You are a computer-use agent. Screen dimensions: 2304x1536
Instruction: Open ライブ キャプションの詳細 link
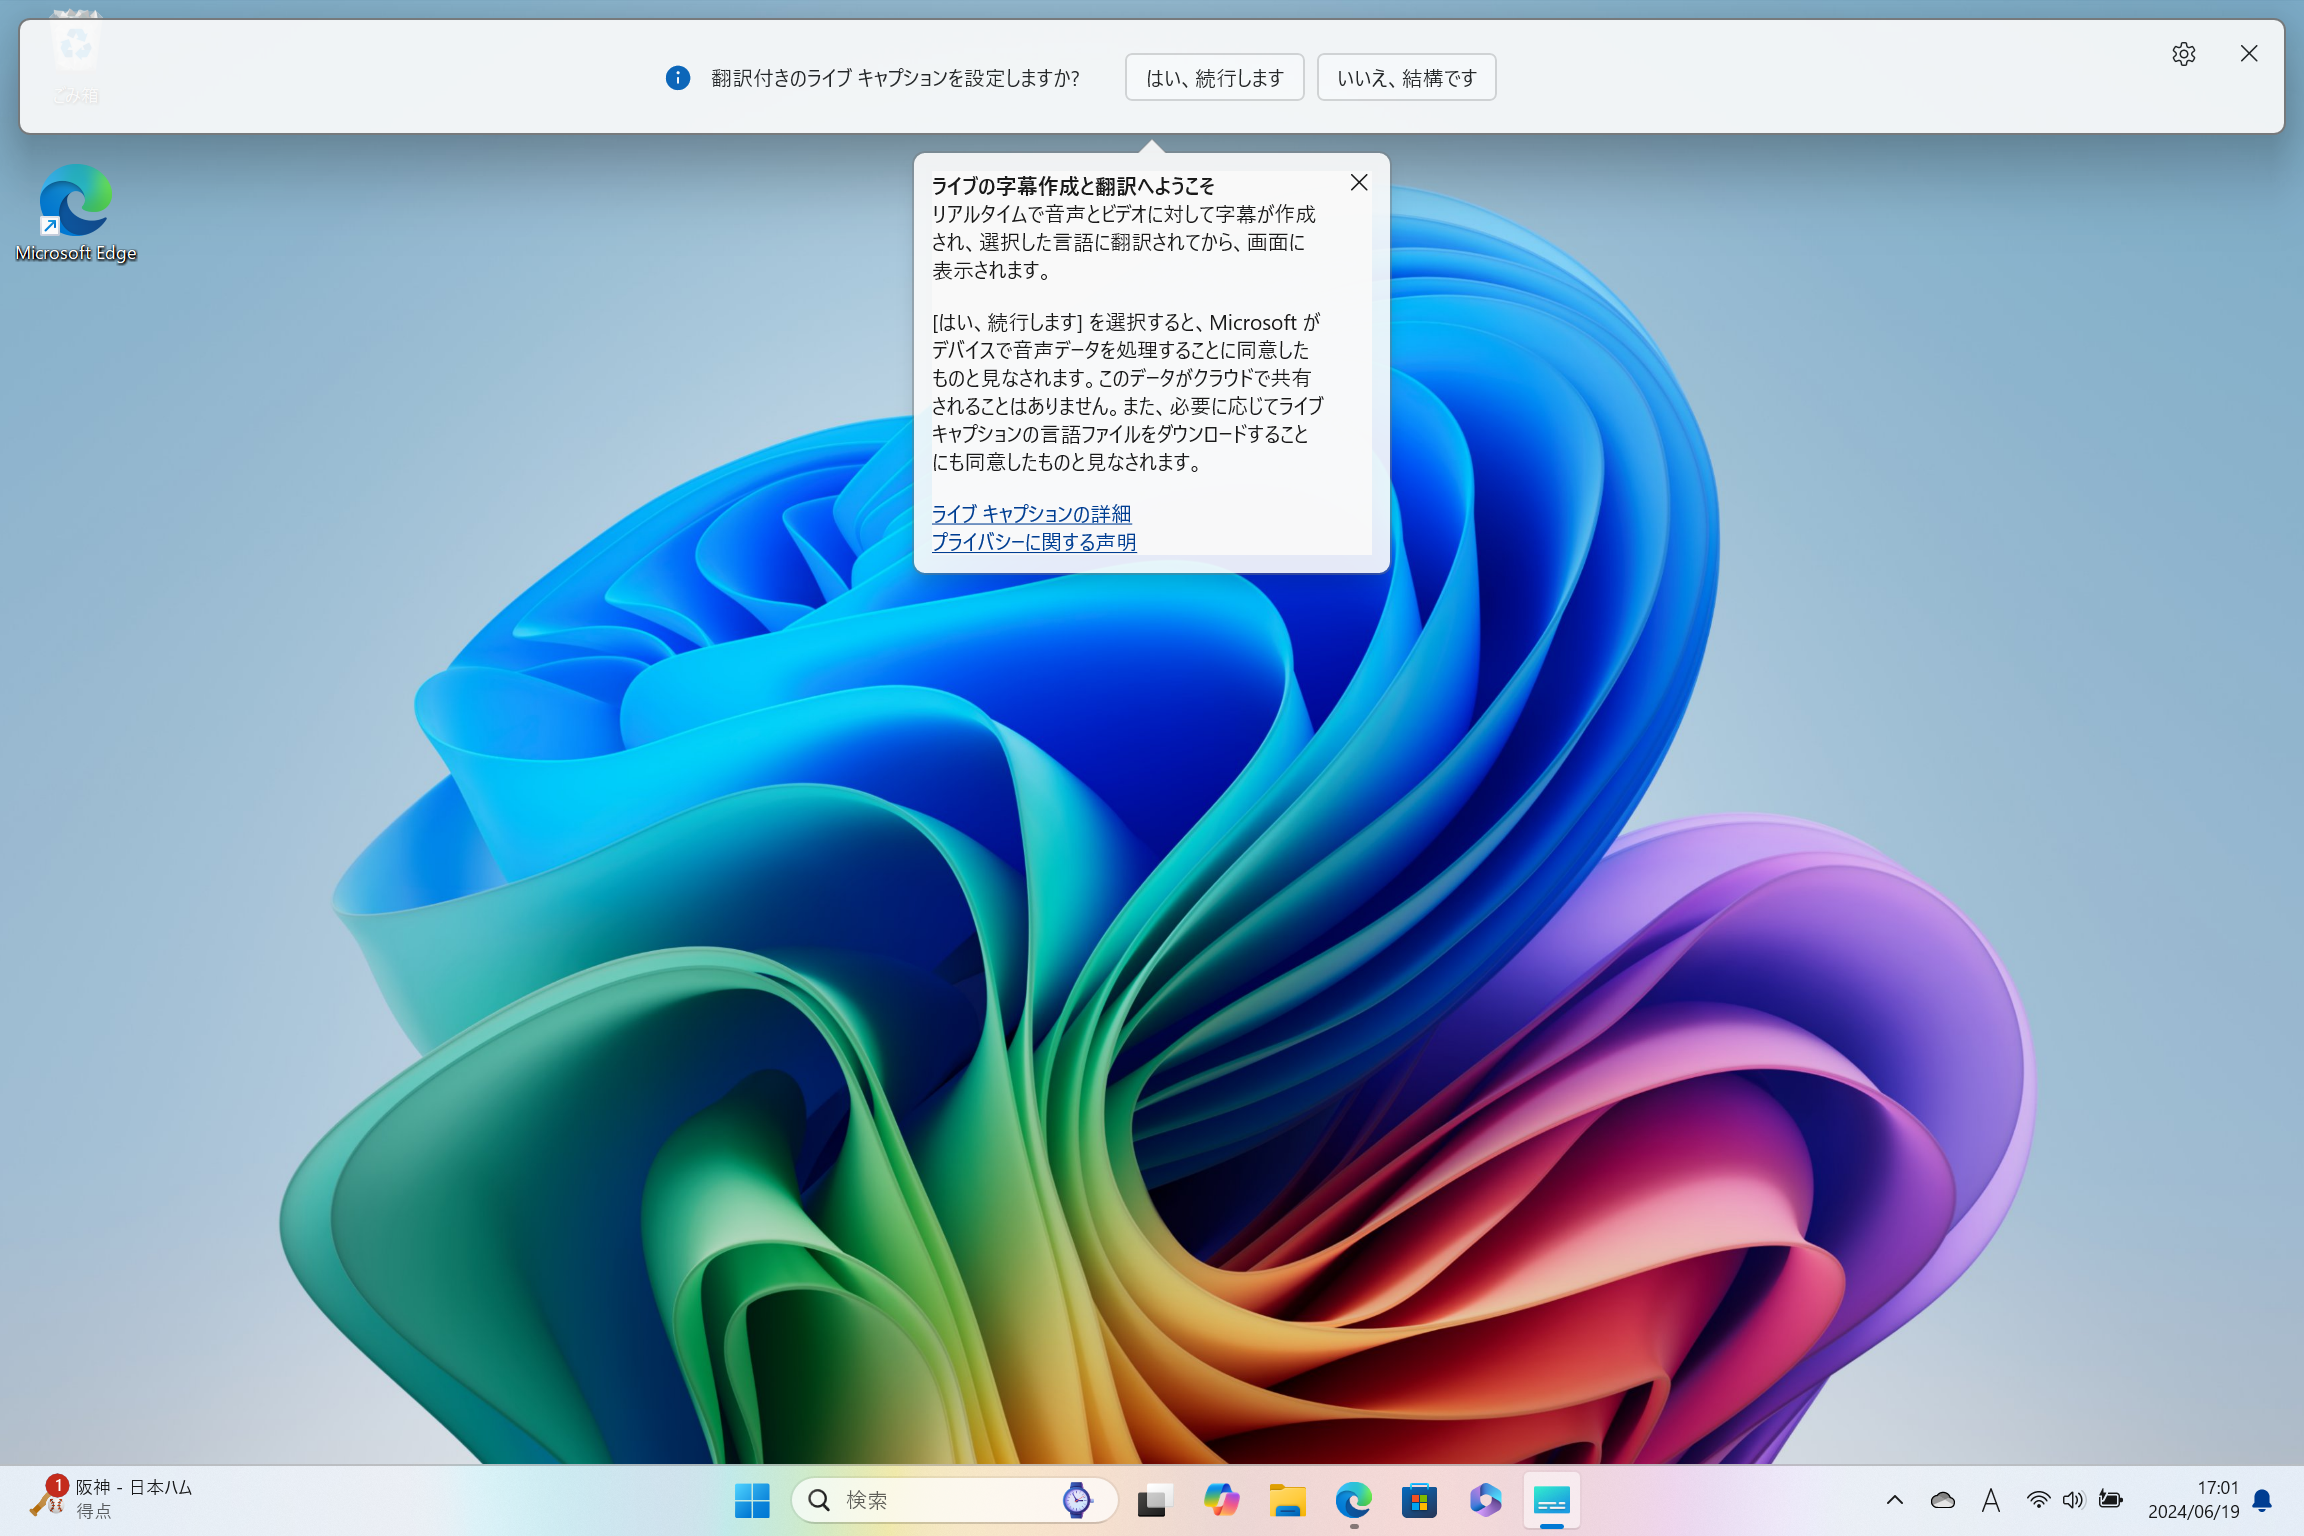pos(1031,514)
